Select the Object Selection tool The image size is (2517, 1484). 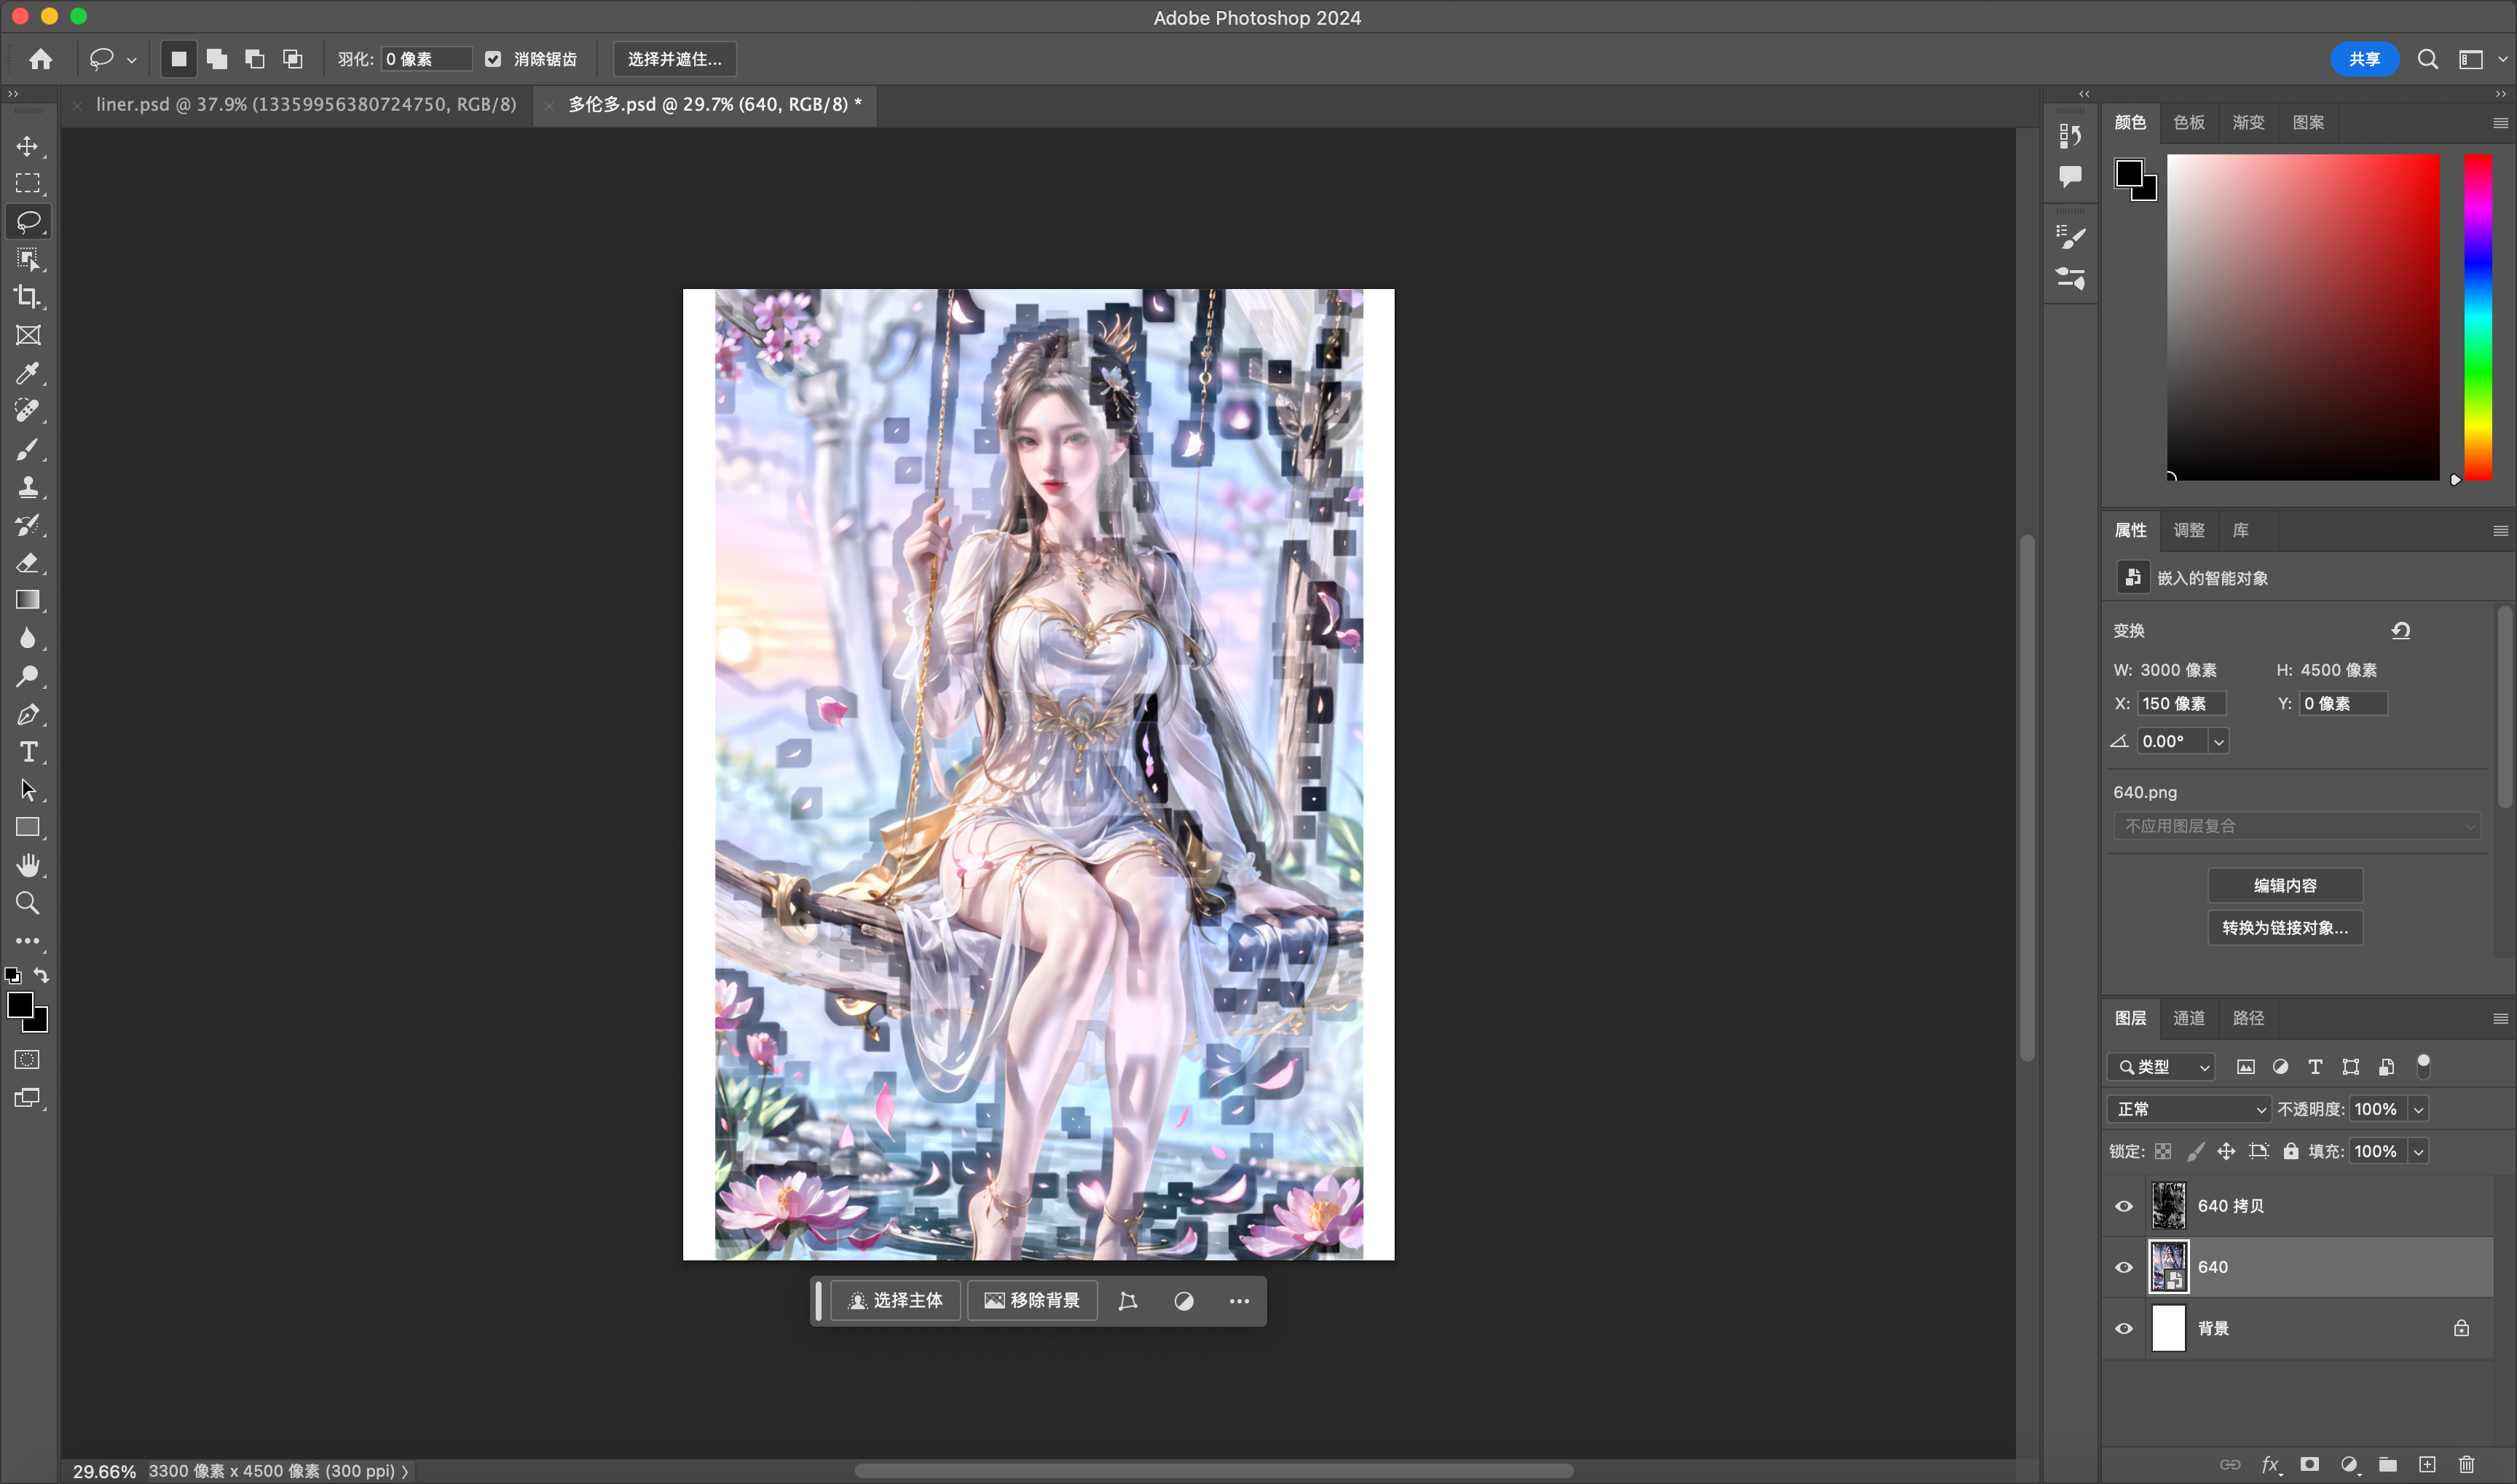tap(28, 259)
